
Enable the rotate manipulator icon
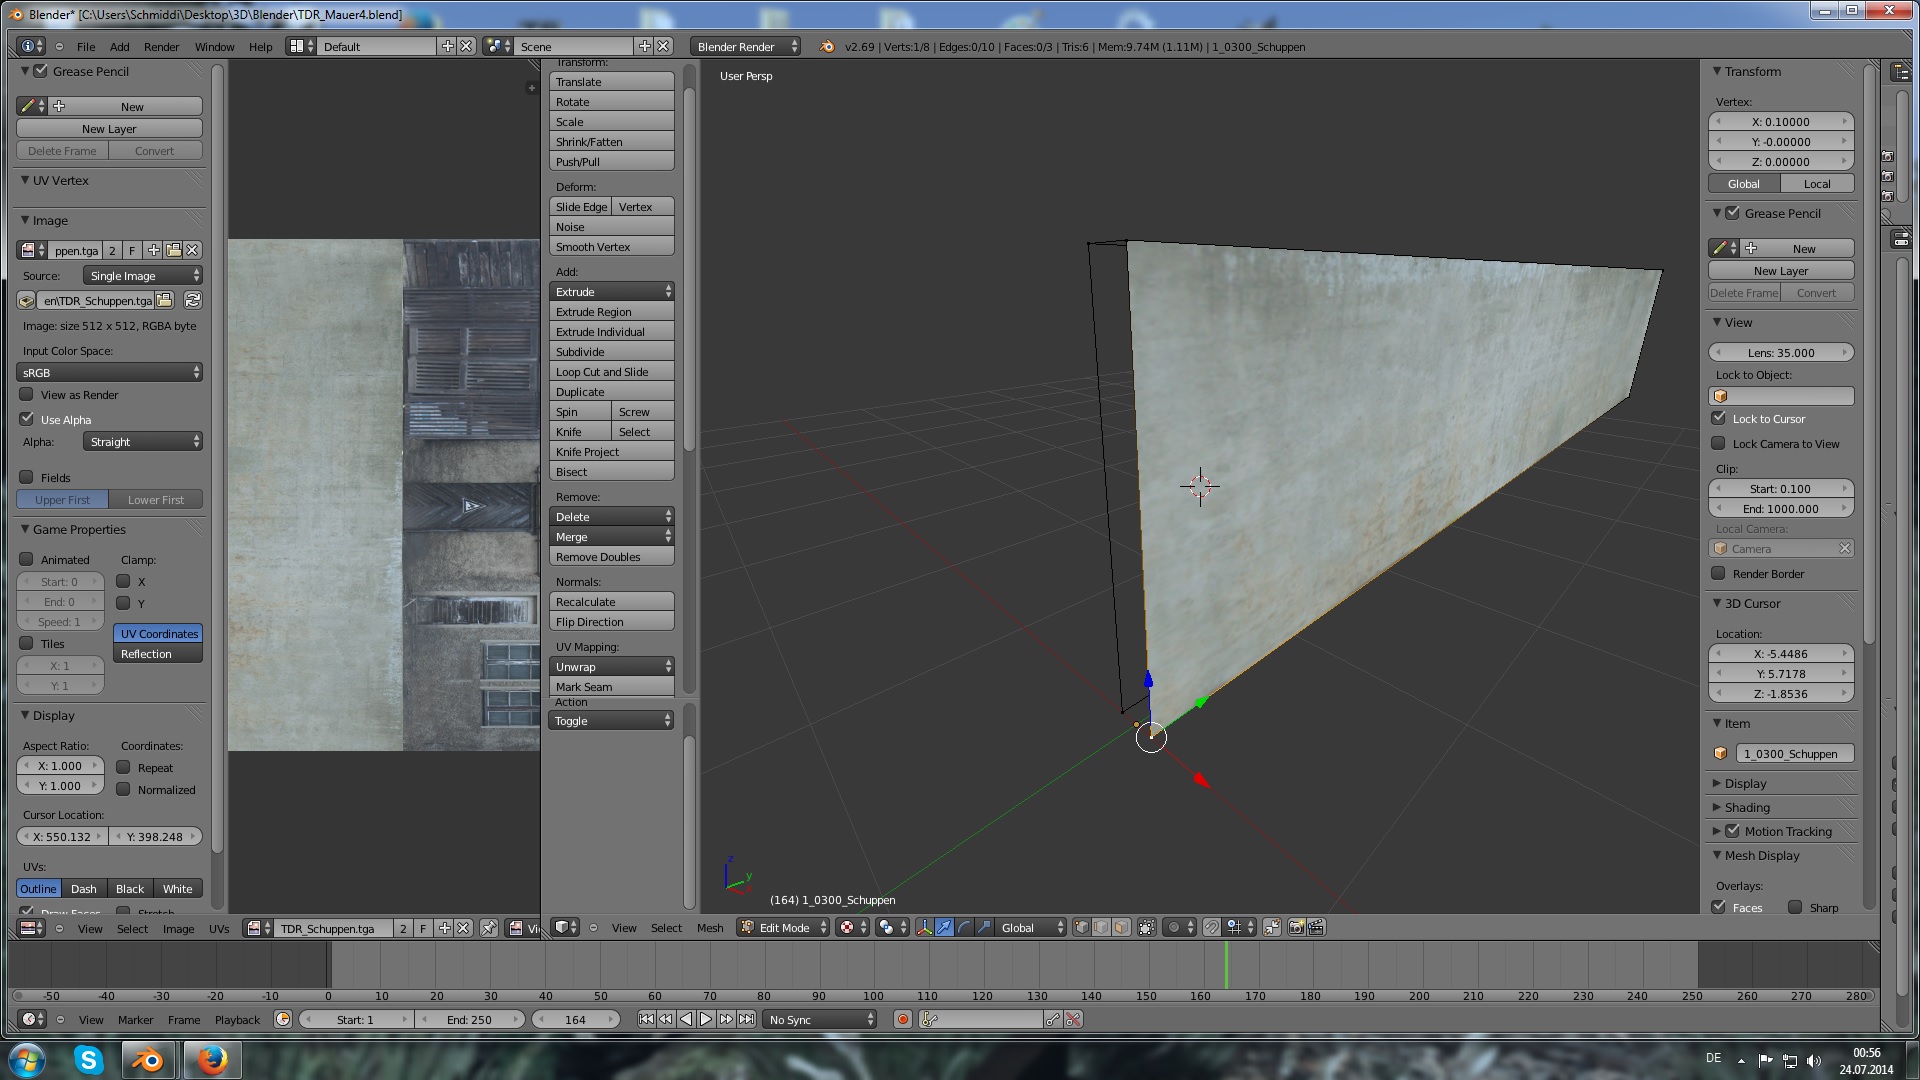[964, 927]
